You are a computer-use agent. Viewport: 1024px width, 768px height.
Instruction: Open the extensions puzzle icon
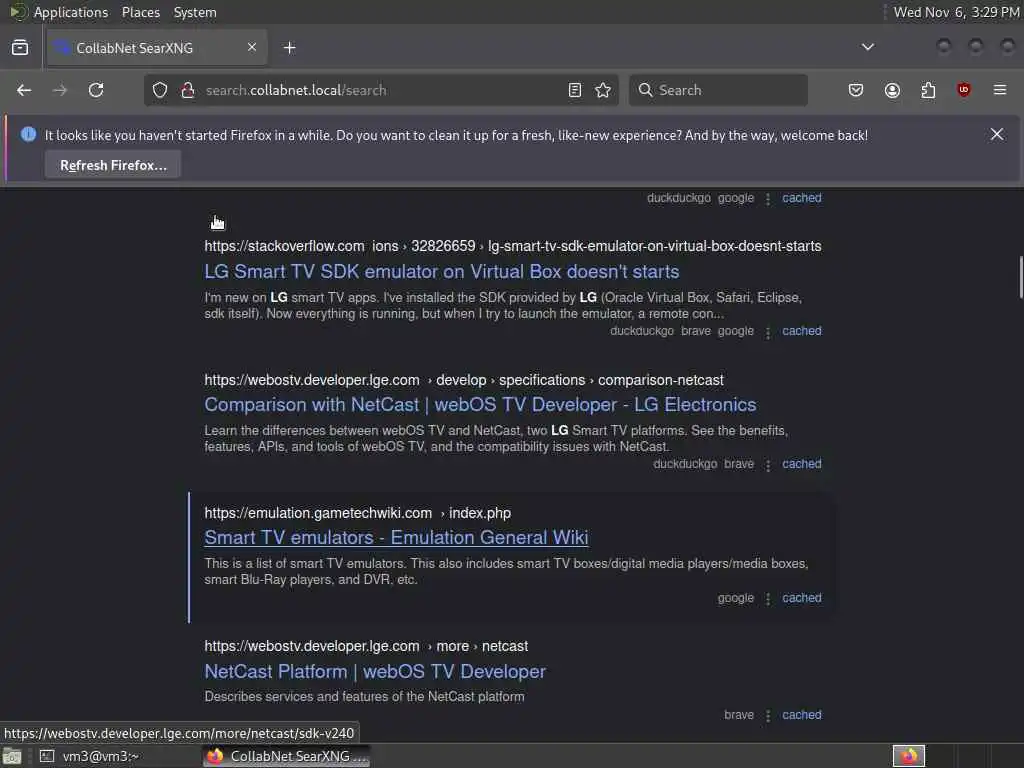click(x=928, y=90)
